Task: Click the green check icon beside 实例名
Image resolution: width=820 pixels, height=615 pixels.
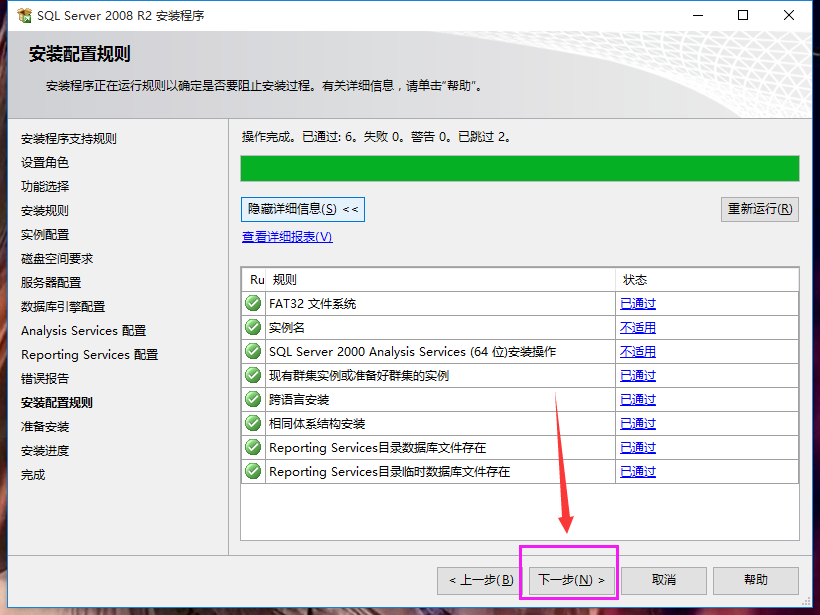Action: coord(253,327)
